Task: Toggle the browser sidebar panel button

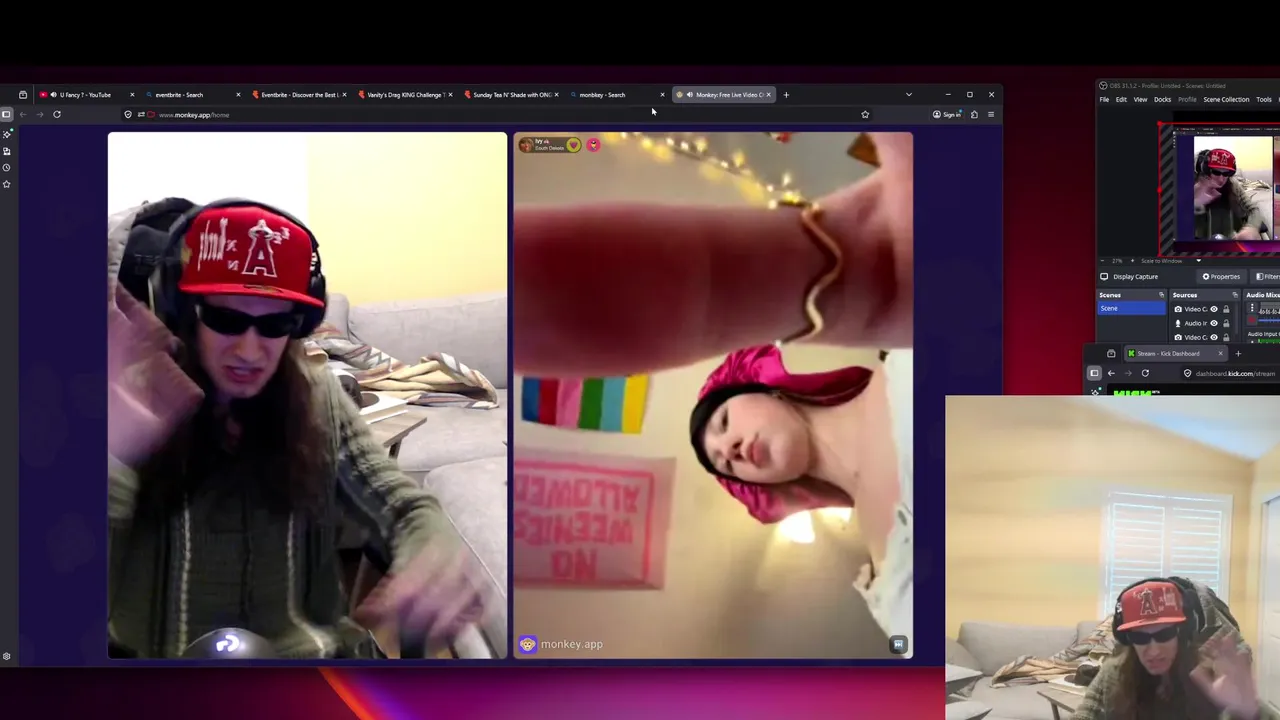Action: point(7,114)
